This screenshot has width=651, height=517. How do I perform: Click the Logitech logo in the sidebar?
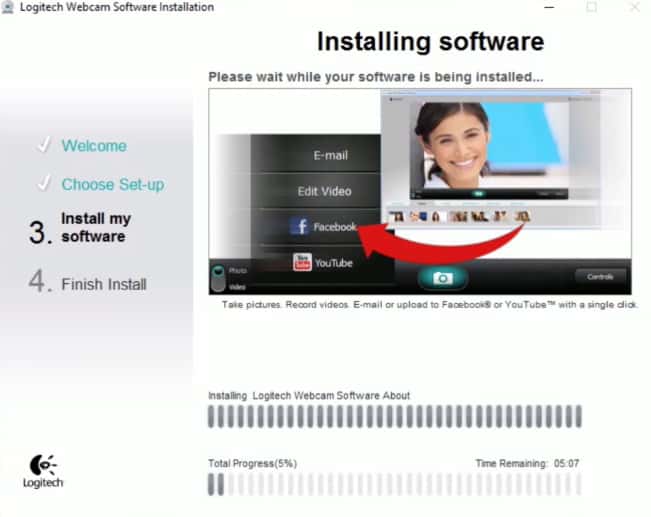tap(43, 471)
